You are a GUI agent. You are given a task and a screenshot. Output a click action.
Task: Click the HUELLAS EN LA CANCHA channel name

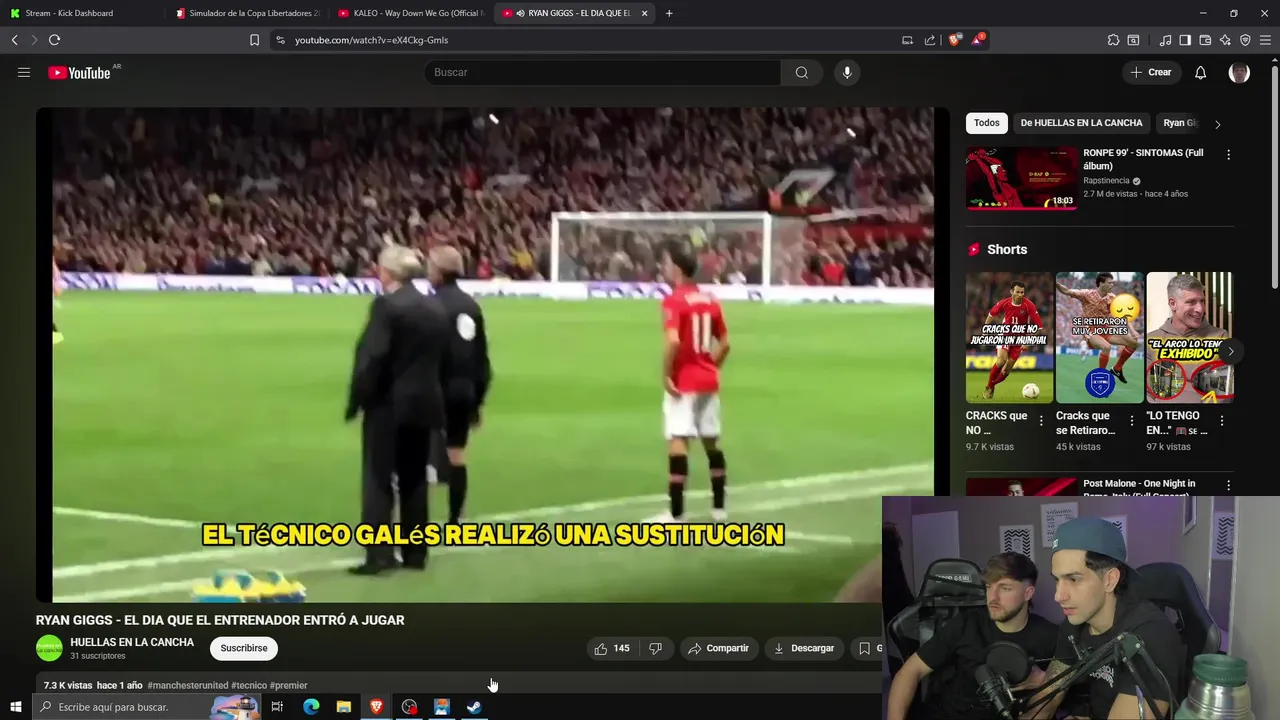click(x=132, y=642)
